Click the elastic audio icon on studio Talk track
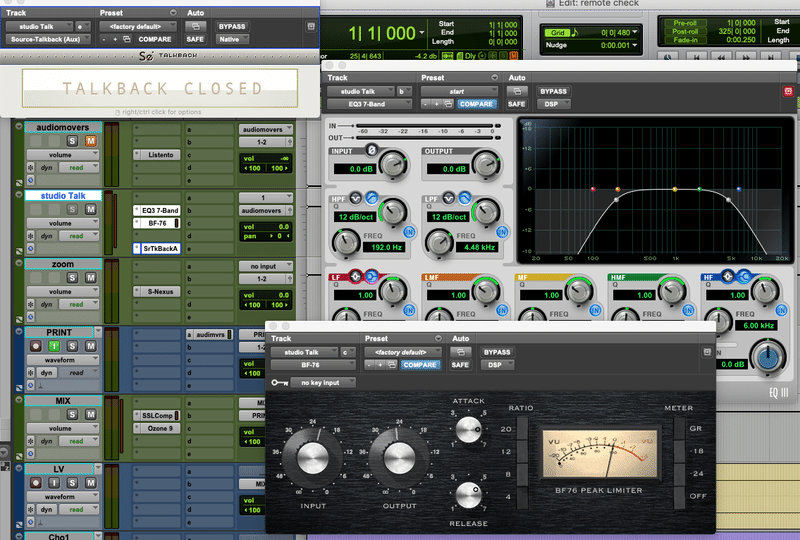 (x=31, y=249)
